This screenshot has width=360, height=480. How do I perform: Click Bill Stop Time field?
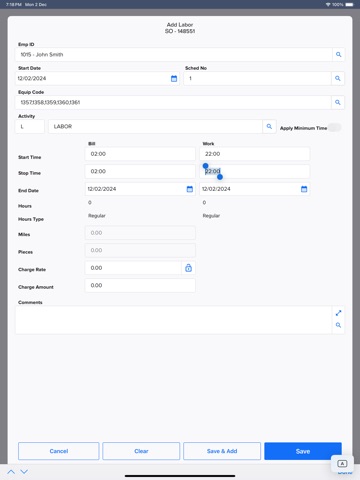[140, 171]
